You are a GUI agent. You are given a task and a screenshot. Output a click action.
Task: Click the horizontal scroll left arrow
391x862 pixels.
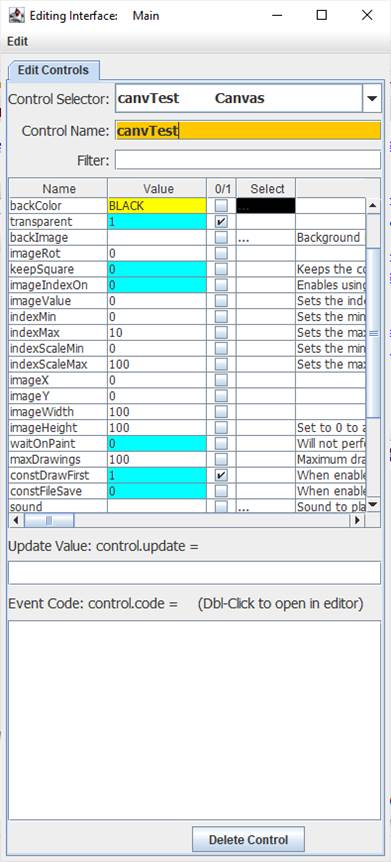(x=15, y=520)
